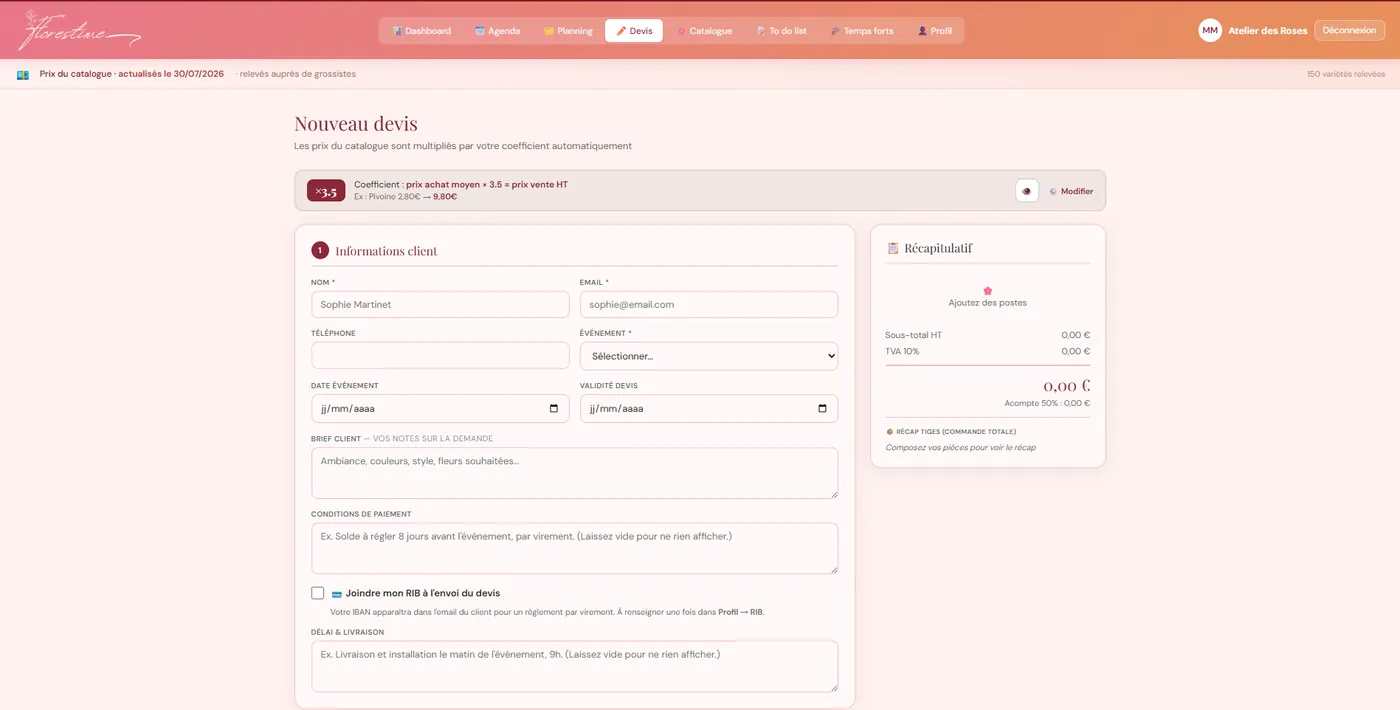Image resolution: width=1400 pixels, height=710 pixels.
Task: Go to the Agenda tab
Action: [x=497, y=31]
